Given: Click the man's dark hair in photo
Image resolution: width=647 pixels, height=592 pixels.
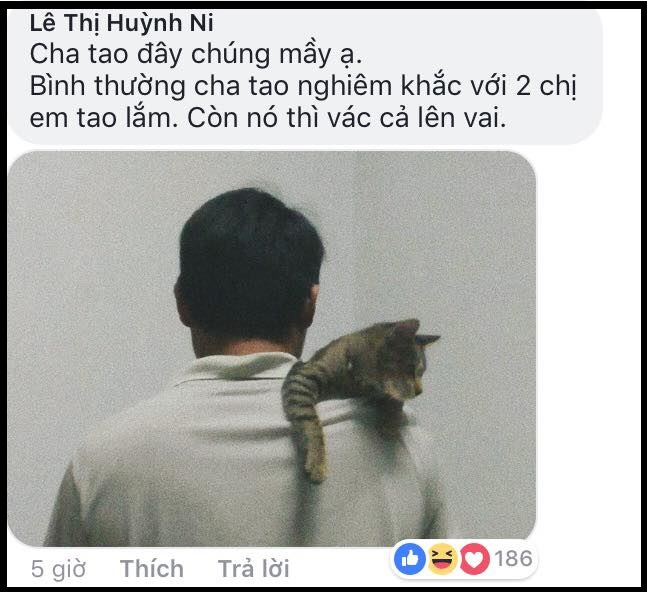Looking at the screenshot, I should (250, 264).
